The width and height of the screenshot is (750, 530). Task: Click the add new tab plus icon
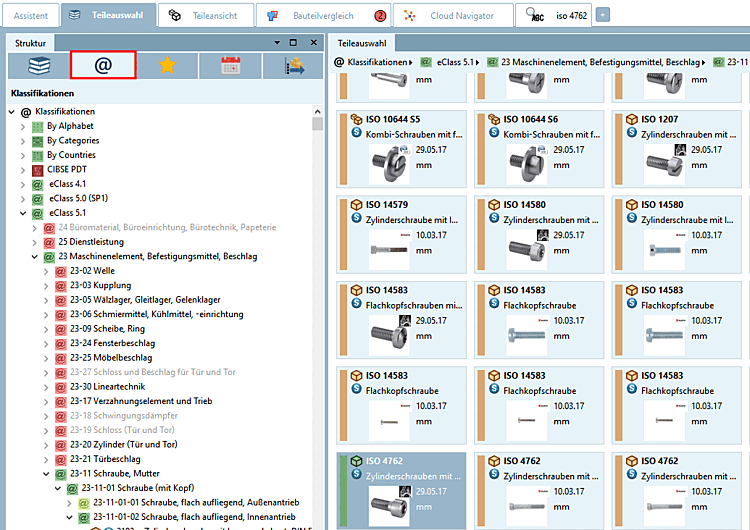pos(602,15)
